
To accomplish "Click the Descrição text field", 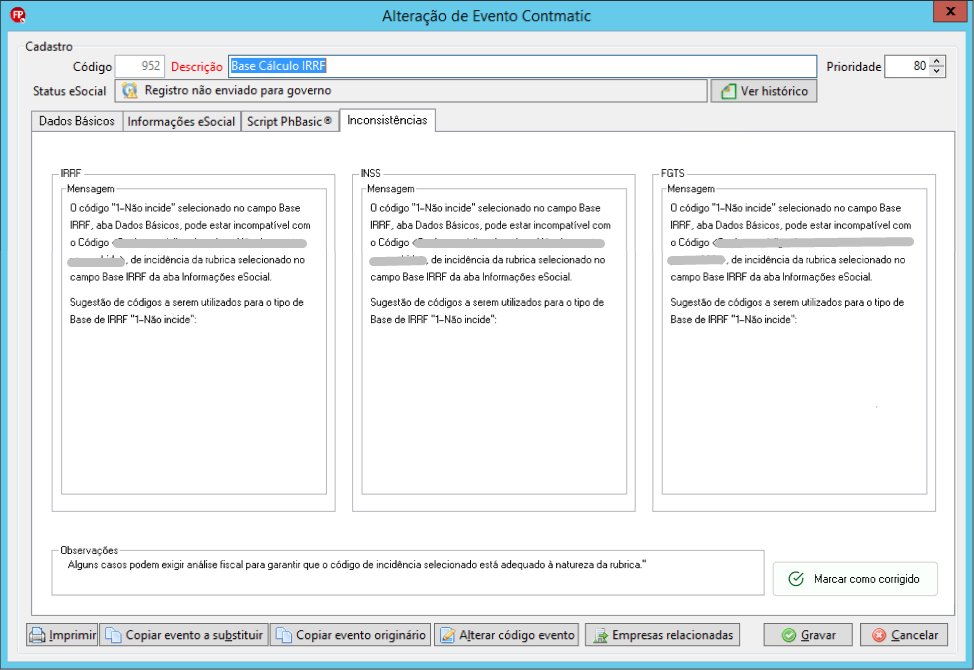I will [522, 66].
